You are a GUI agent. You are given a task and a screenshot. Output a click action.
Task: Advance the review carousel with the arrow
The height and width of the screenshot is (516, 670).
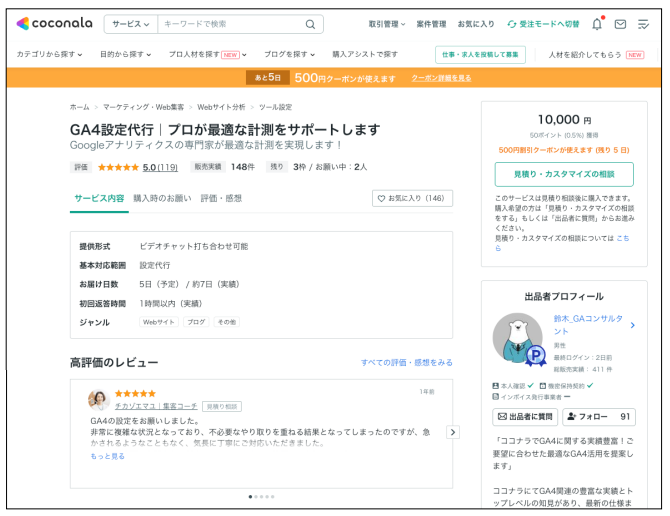point(453,432)
